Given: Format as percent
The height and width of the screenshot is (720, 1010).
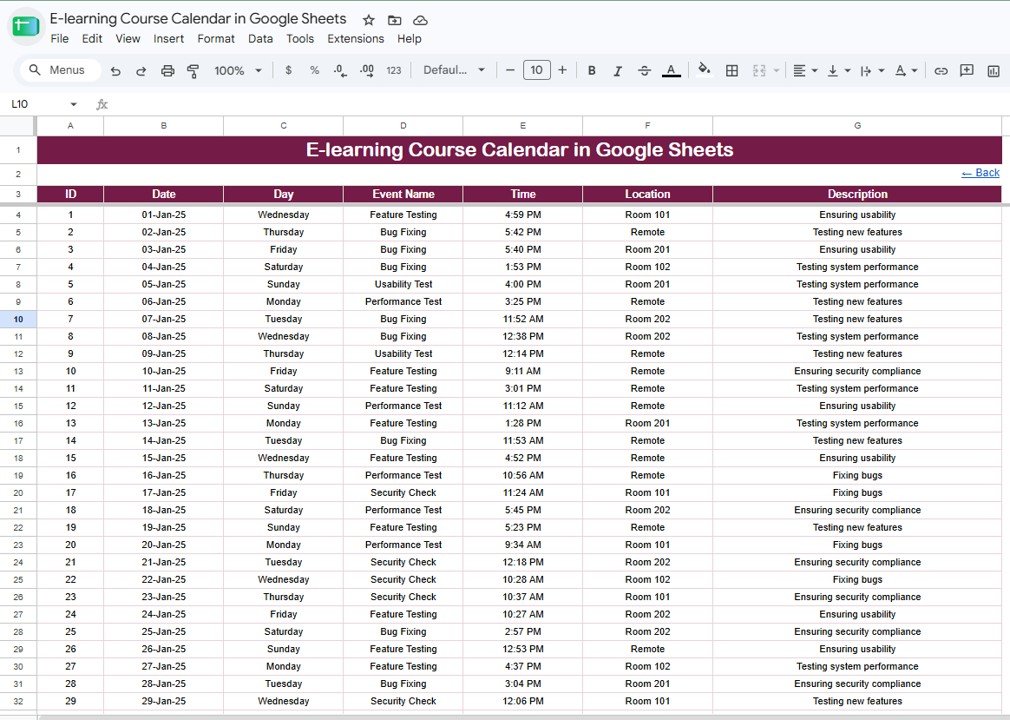Looking at the screenshot, I should point(314,70).
